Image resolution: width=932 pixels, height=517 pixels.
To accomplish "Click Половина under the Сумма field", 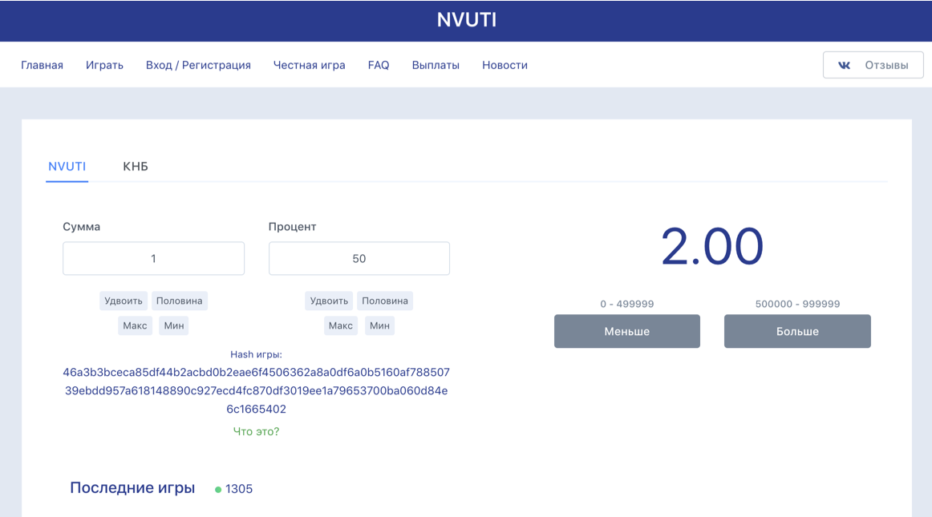I will click(x=179, y=301).
